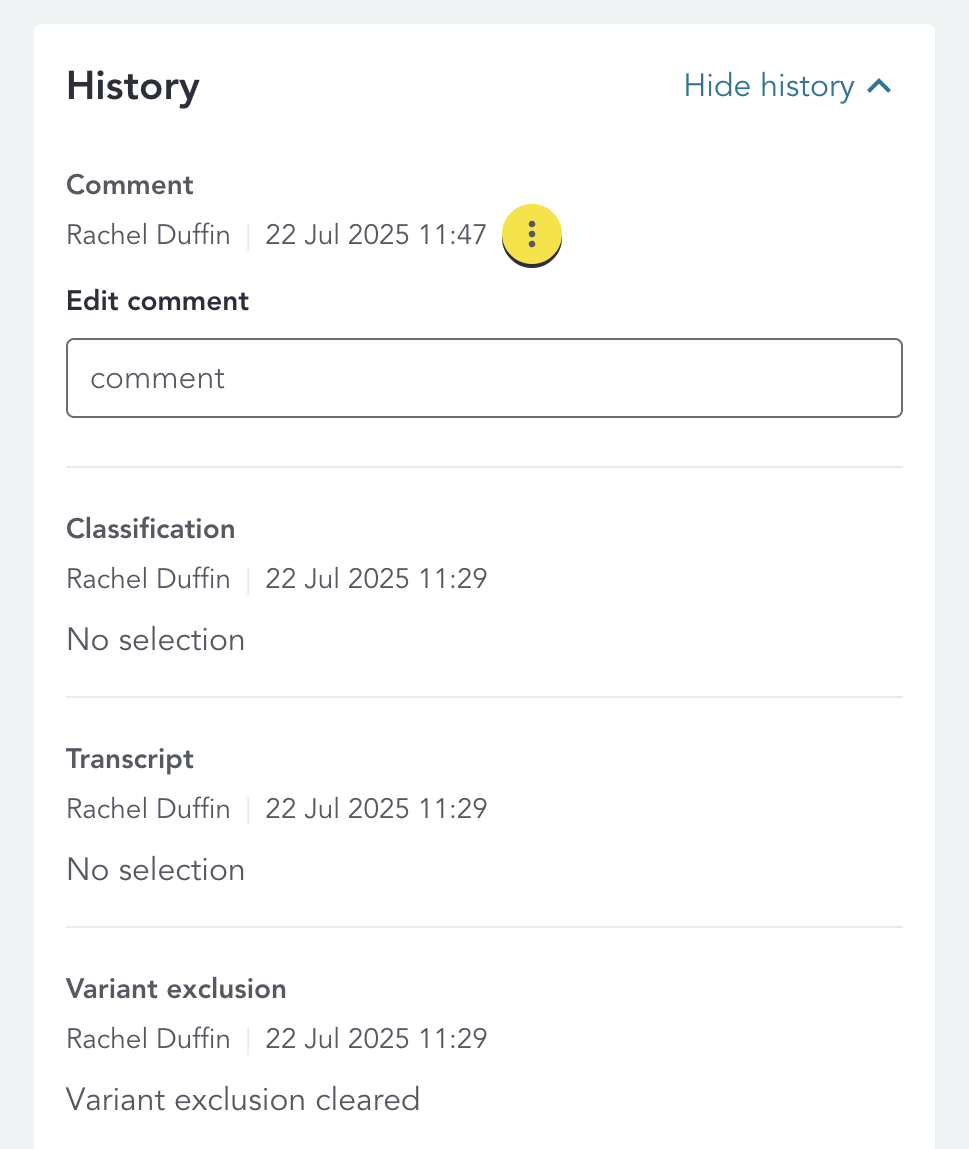The width and height of the screenshot is (969, 1149).
Task: Click Rachel Duffin under Classification
Action: click(x=148, y=579)
